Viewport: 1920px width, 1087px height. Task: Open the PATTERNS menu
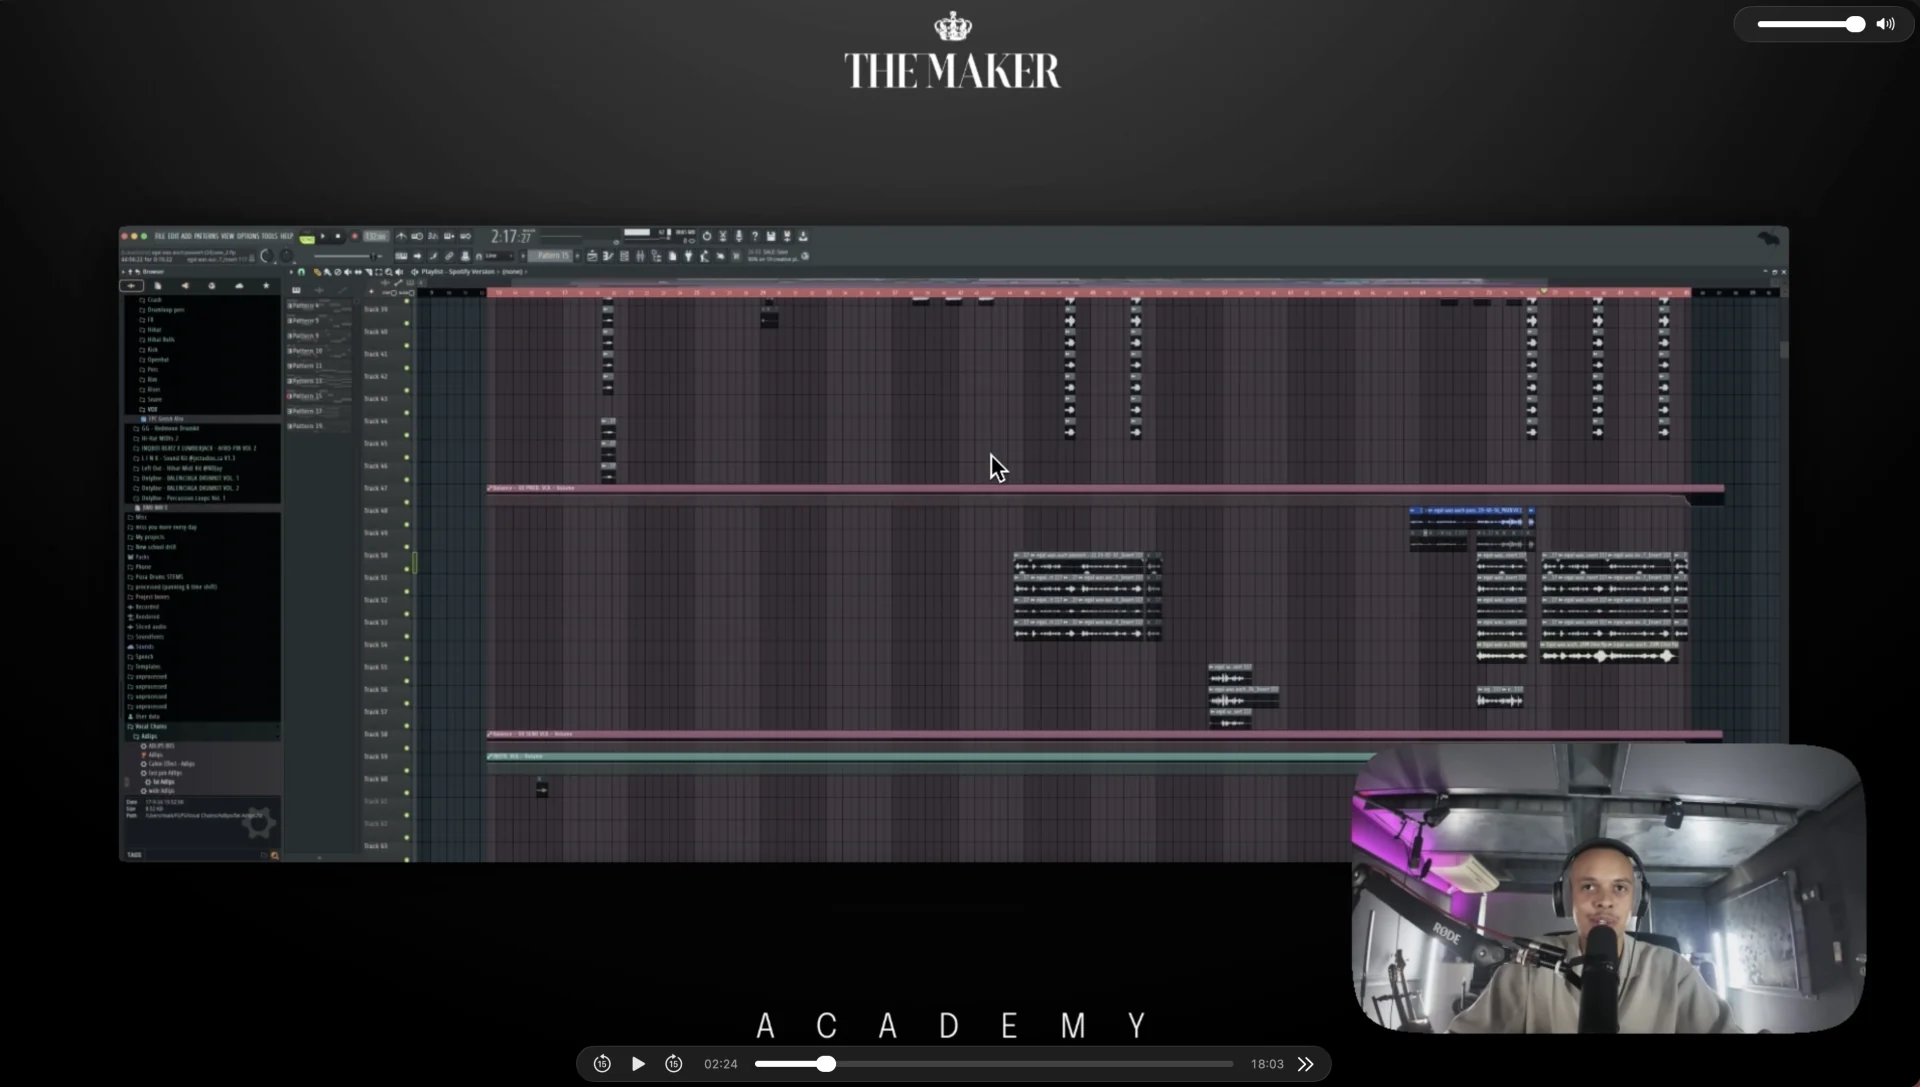(206, 236)
